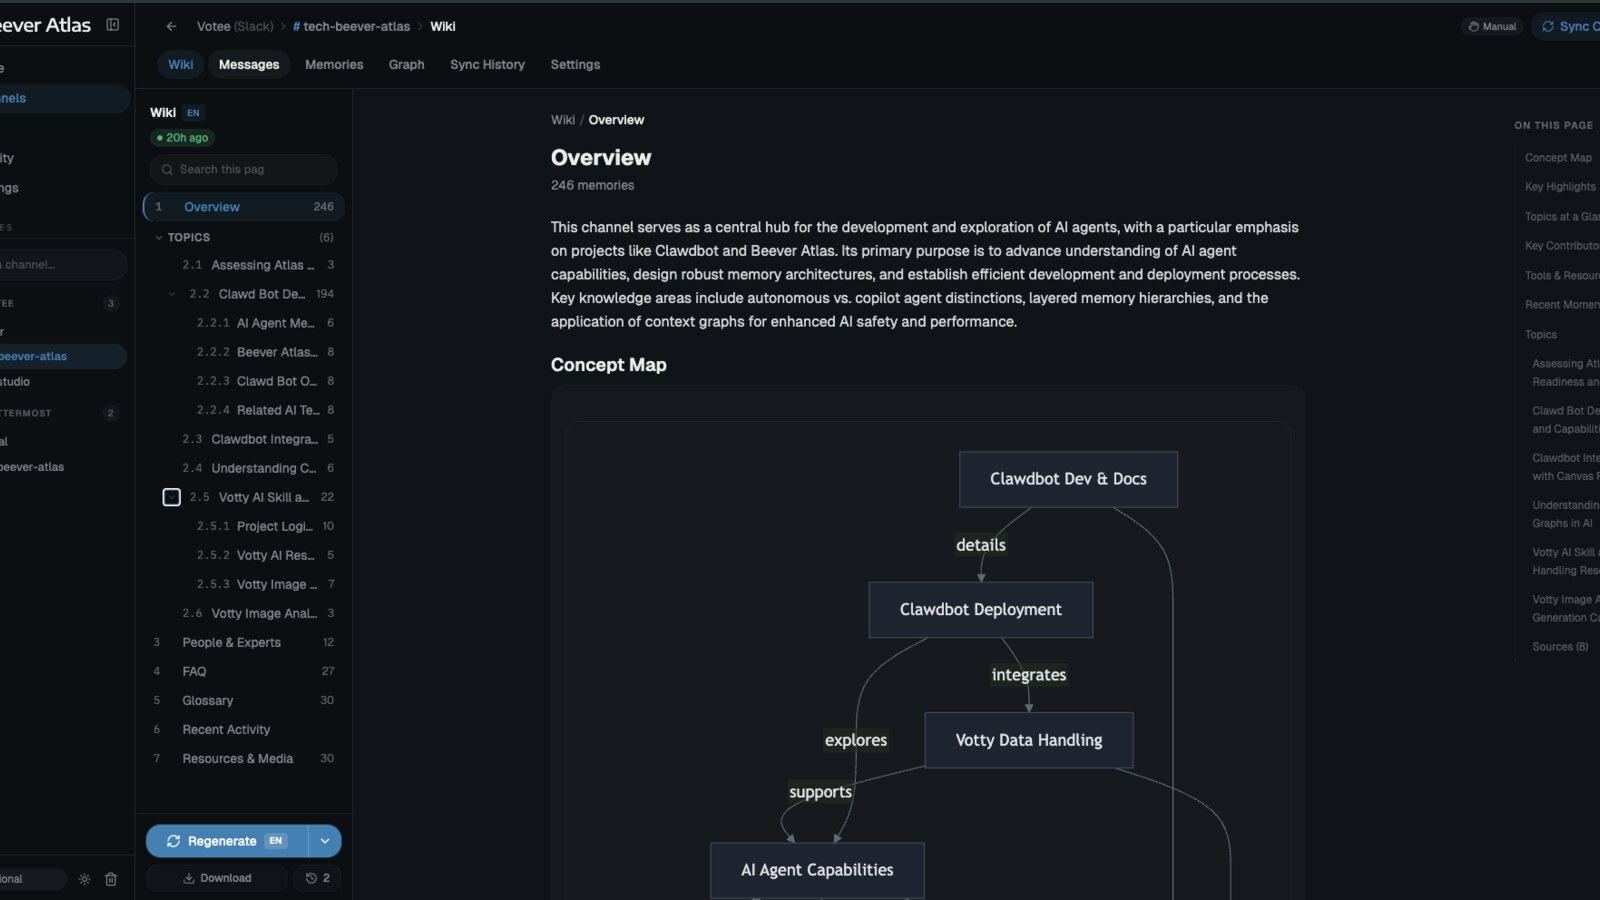Jump to Key Contributors in page outline

pyautogui.click(x=1562, y=246)
